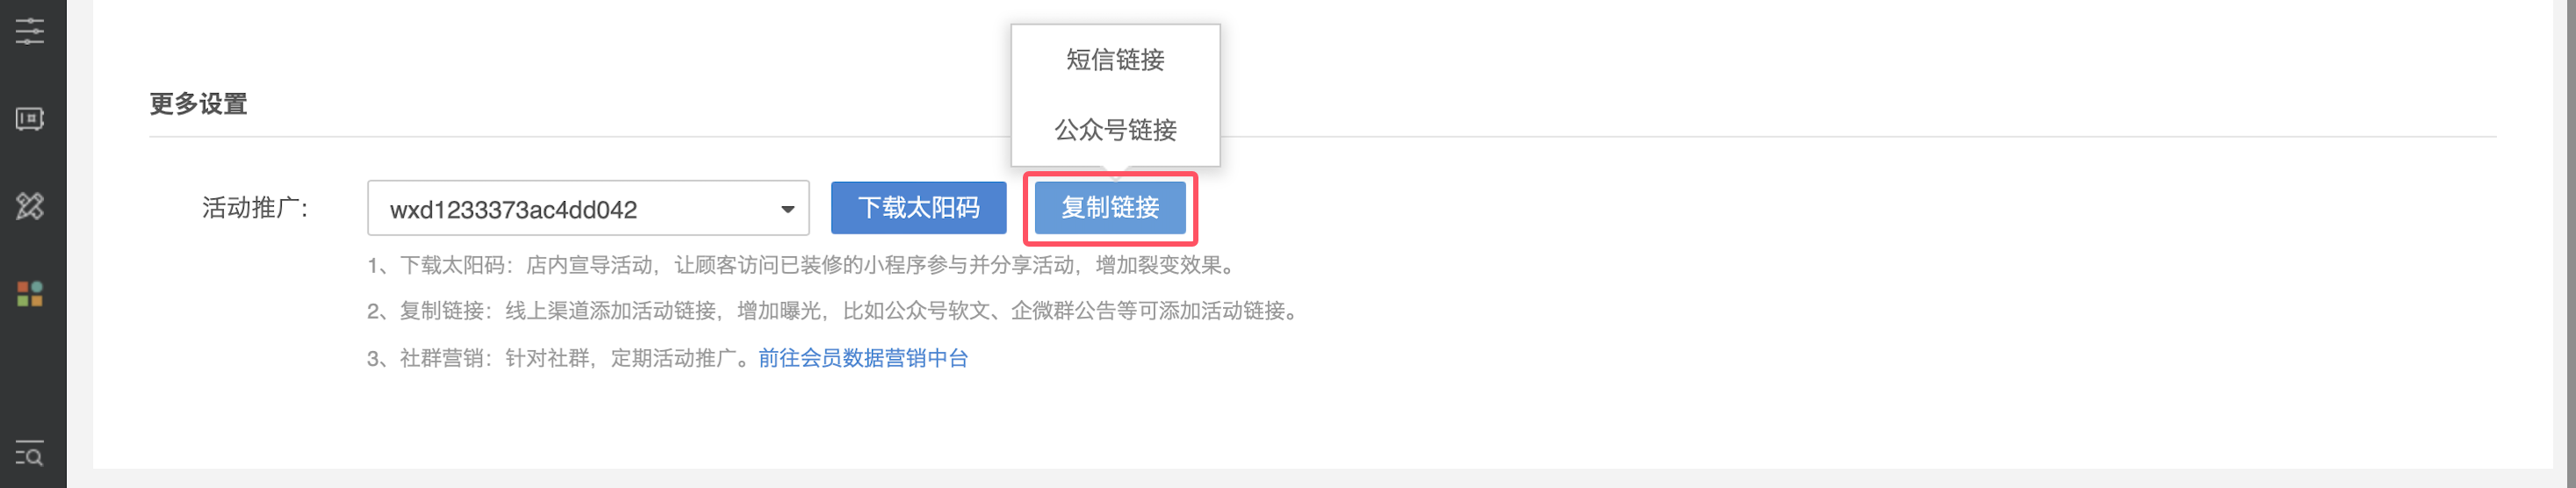This screenshot has height=488, width=2576.
Task: Select the pencil-and-ruler design icon
Action: coord(30,206)
